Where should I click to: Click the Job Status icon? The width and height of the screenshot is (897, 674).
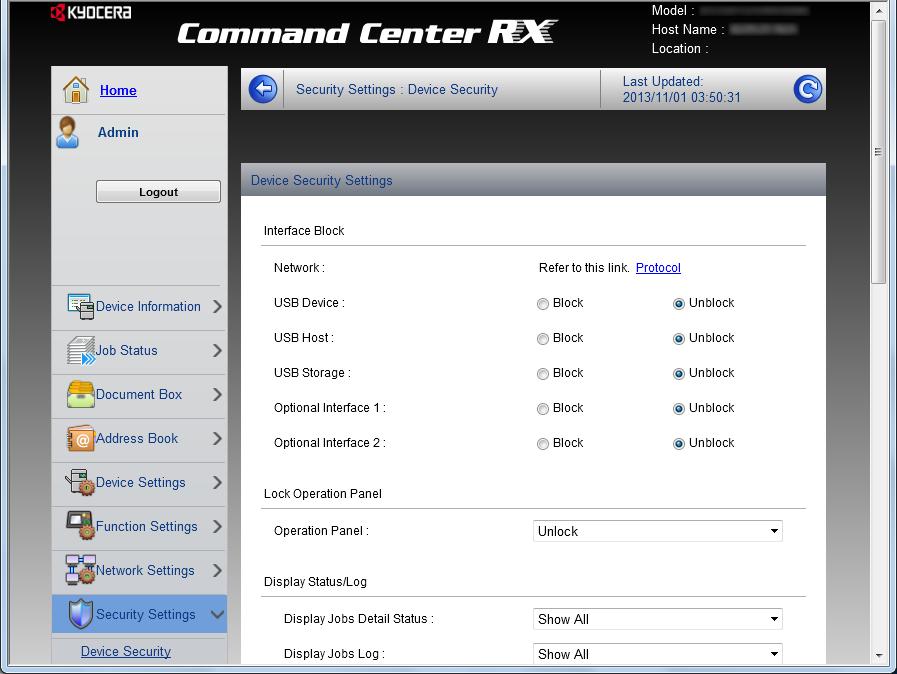[x=81, y=350]
